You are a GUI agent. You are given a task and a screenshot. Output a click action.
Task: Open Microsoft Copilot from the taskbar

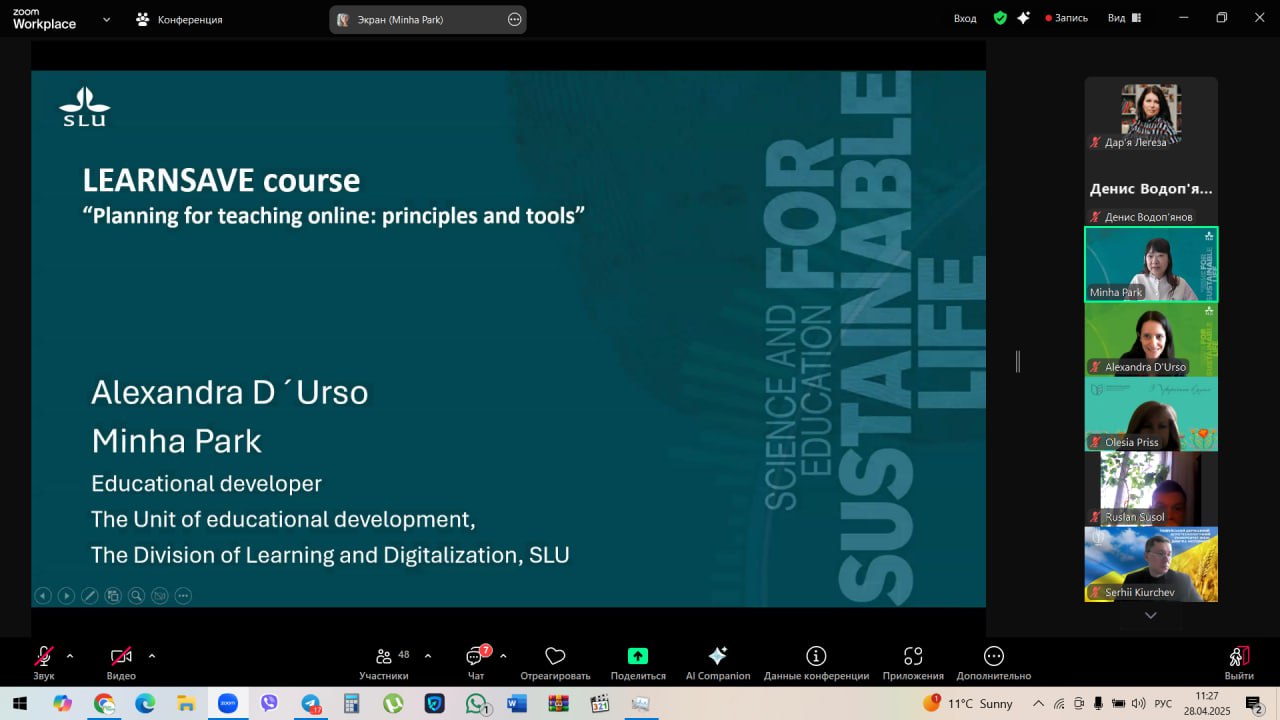tap(63, 703)
